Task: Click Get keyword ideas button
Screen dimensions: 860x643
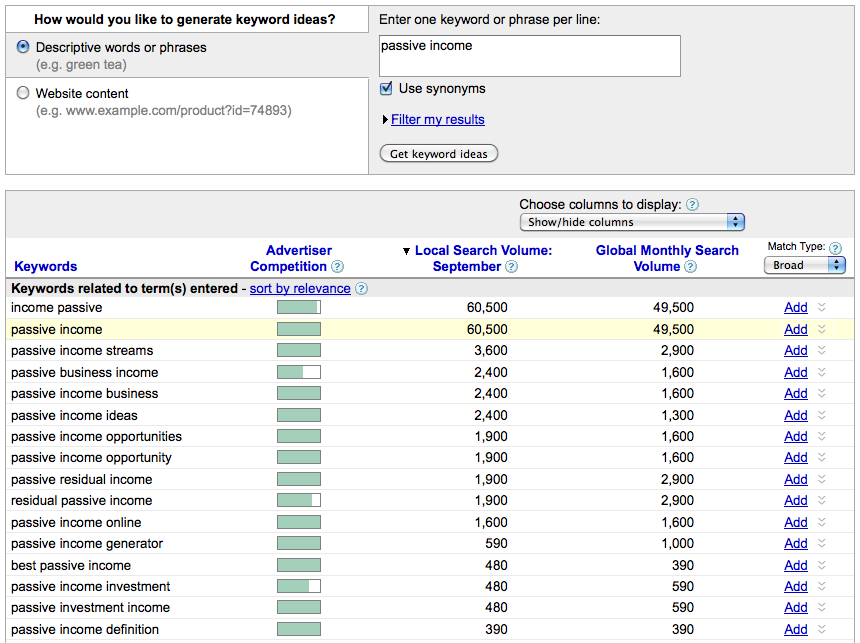Action: (439, 154)
